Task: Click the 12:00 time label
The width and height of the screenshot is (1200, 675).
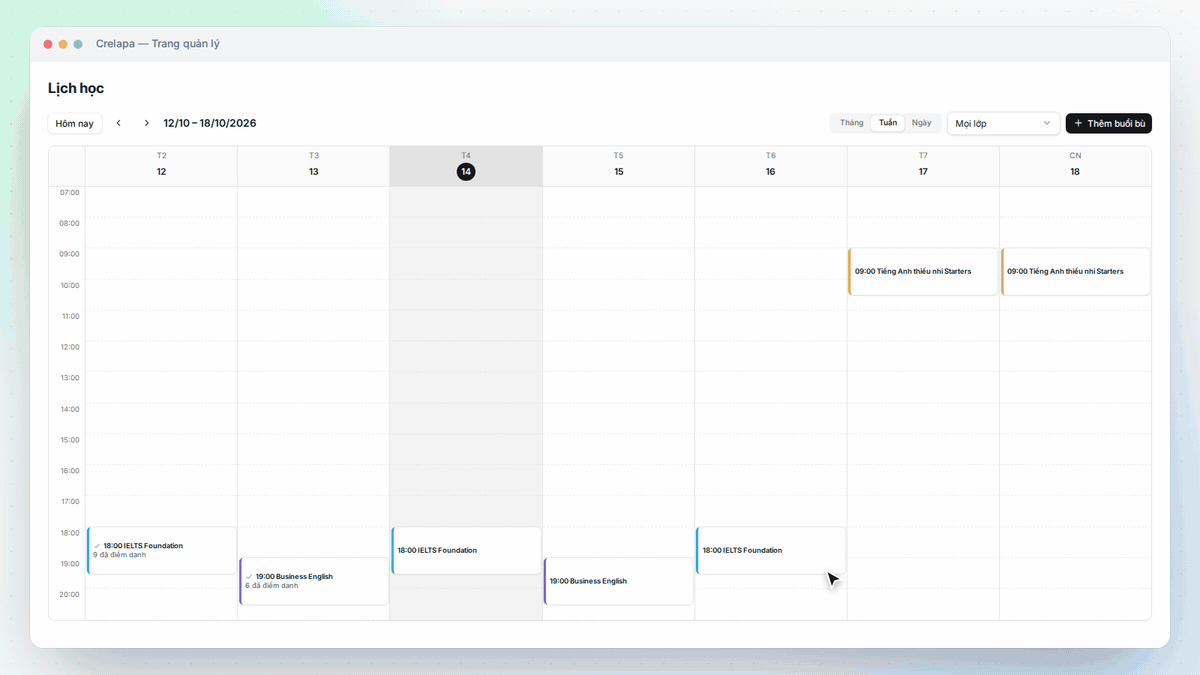Action: [69, 347]
